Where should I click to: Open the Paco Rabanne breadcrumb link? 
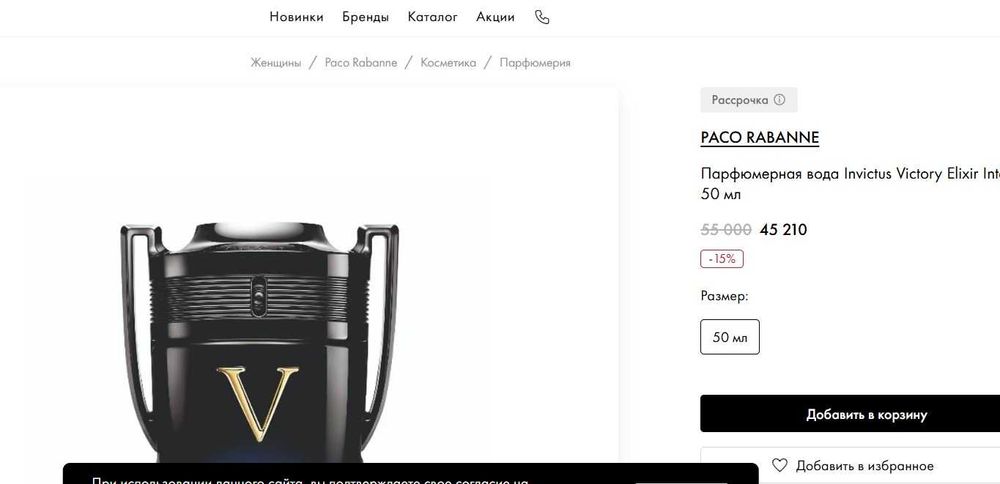361,62
